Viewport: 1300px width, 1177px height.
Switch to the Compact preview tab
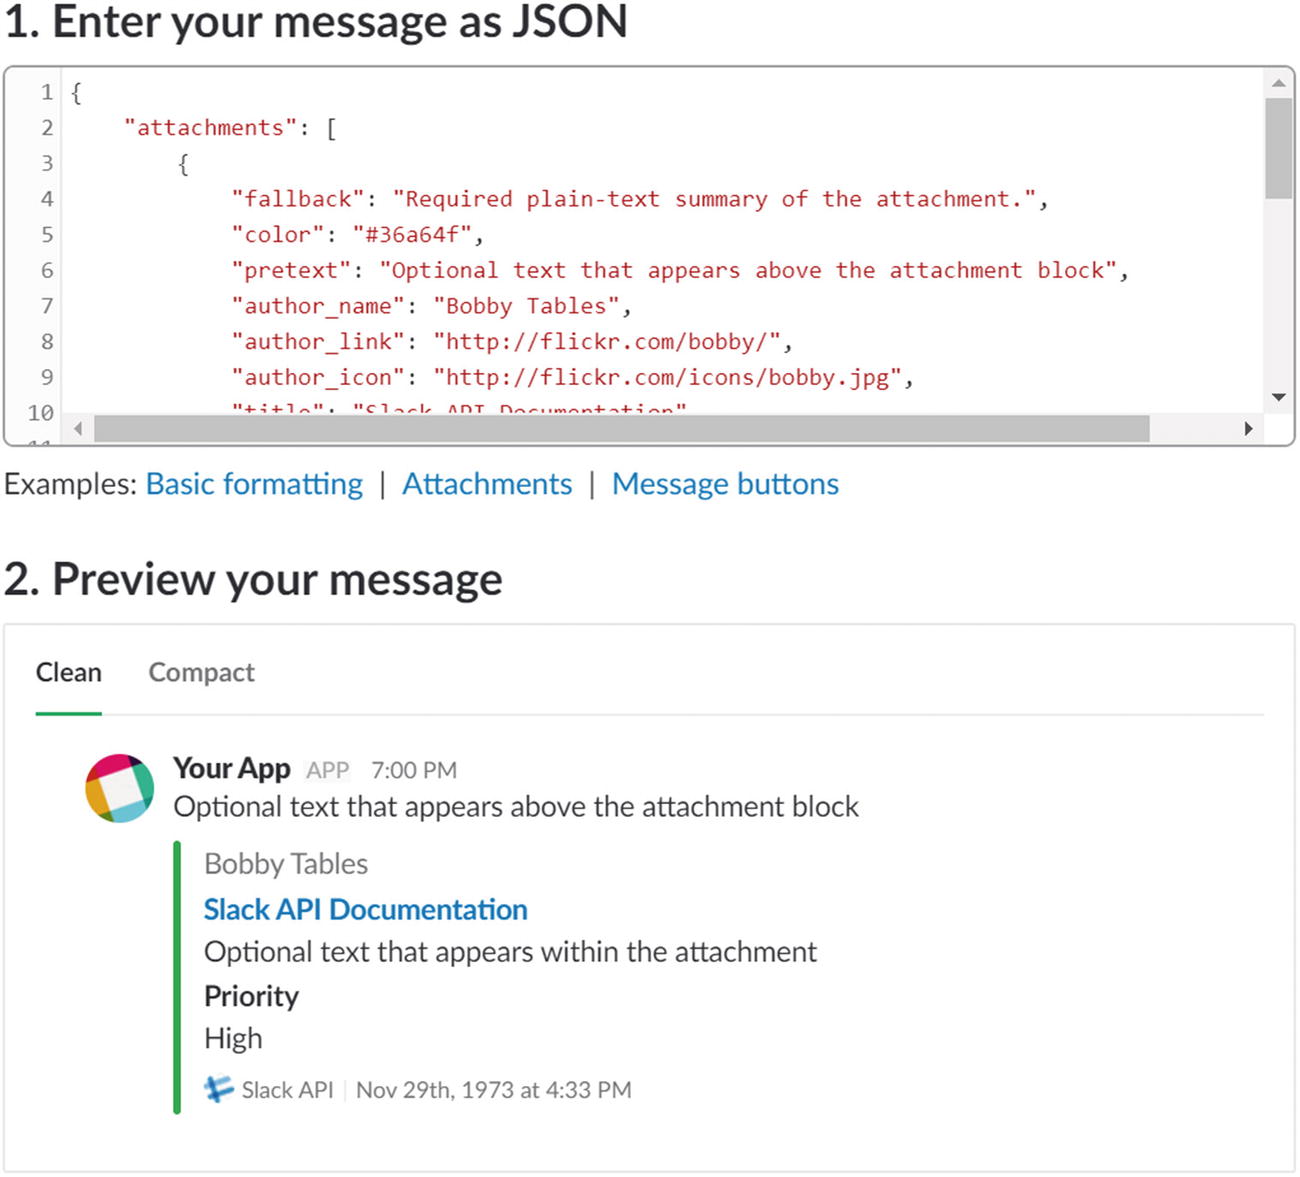click(x=201, y=672)
